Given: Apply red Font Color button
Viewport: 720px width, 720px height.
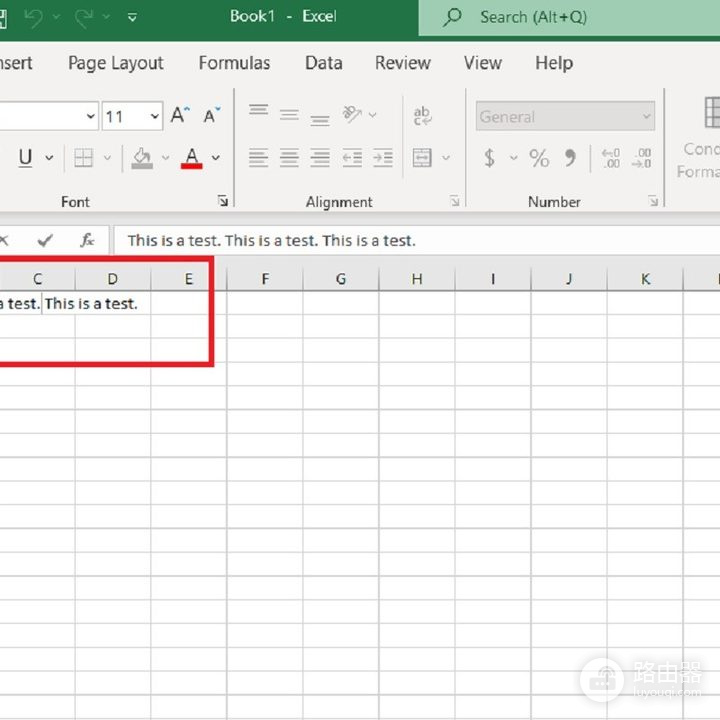Looking at the screenshot, I should (x=191, y=158).
